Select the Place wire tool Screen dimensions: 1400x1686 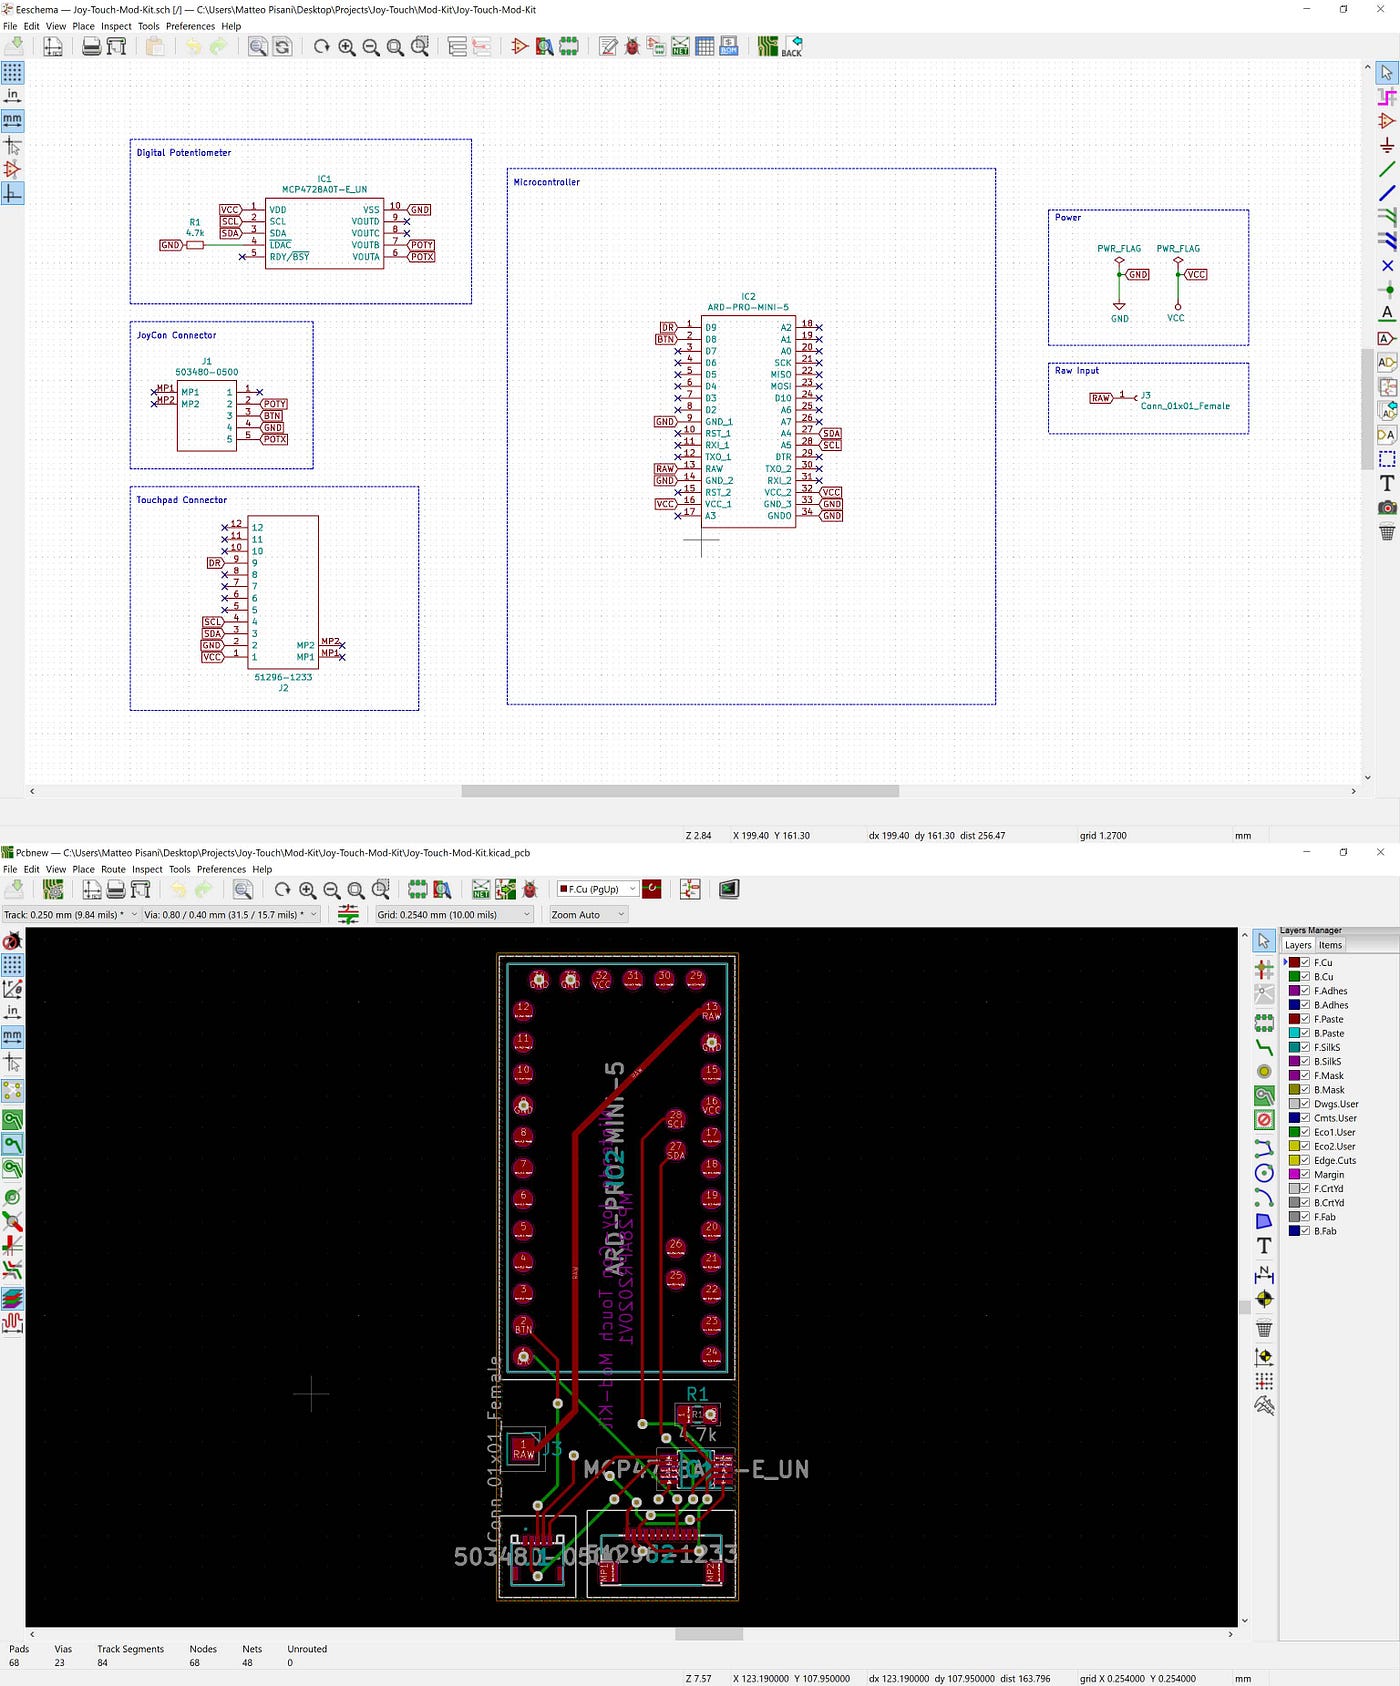point(1386,169)
